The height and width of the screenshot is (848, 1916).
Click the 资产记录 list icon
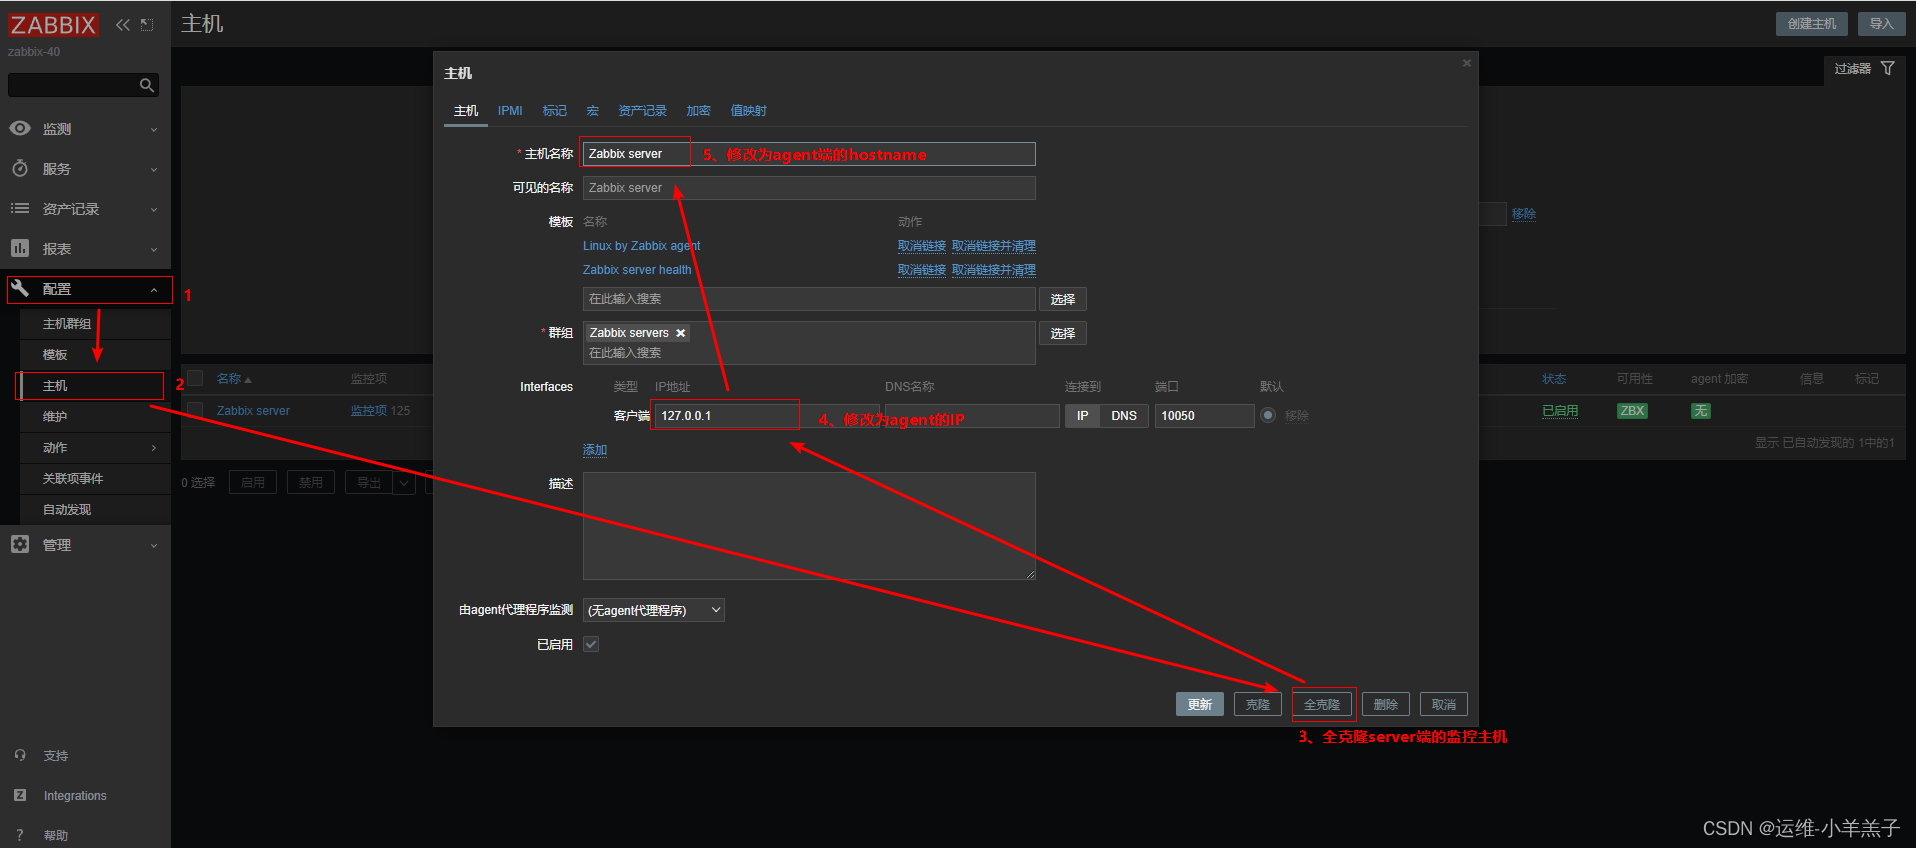point(20,208)
